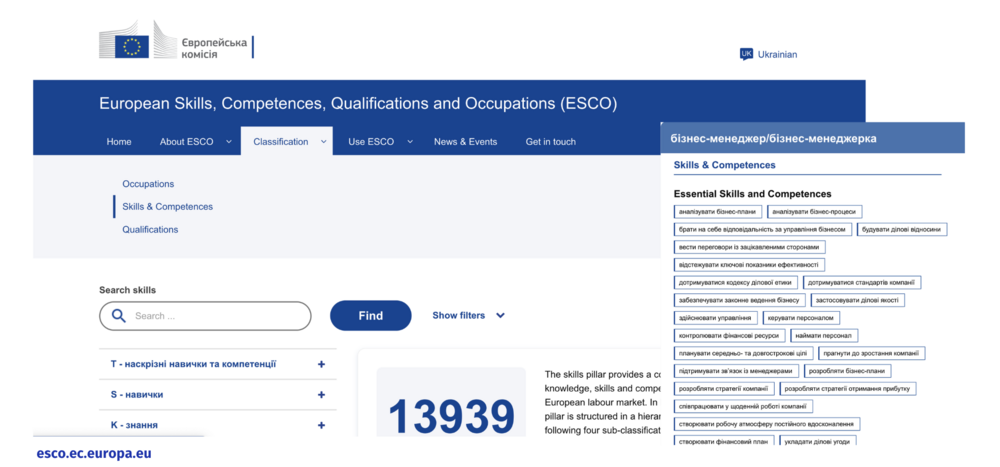Click the Skills & Competences panel heading
This screenshot has width=1000, height=467.
point(724,165)
